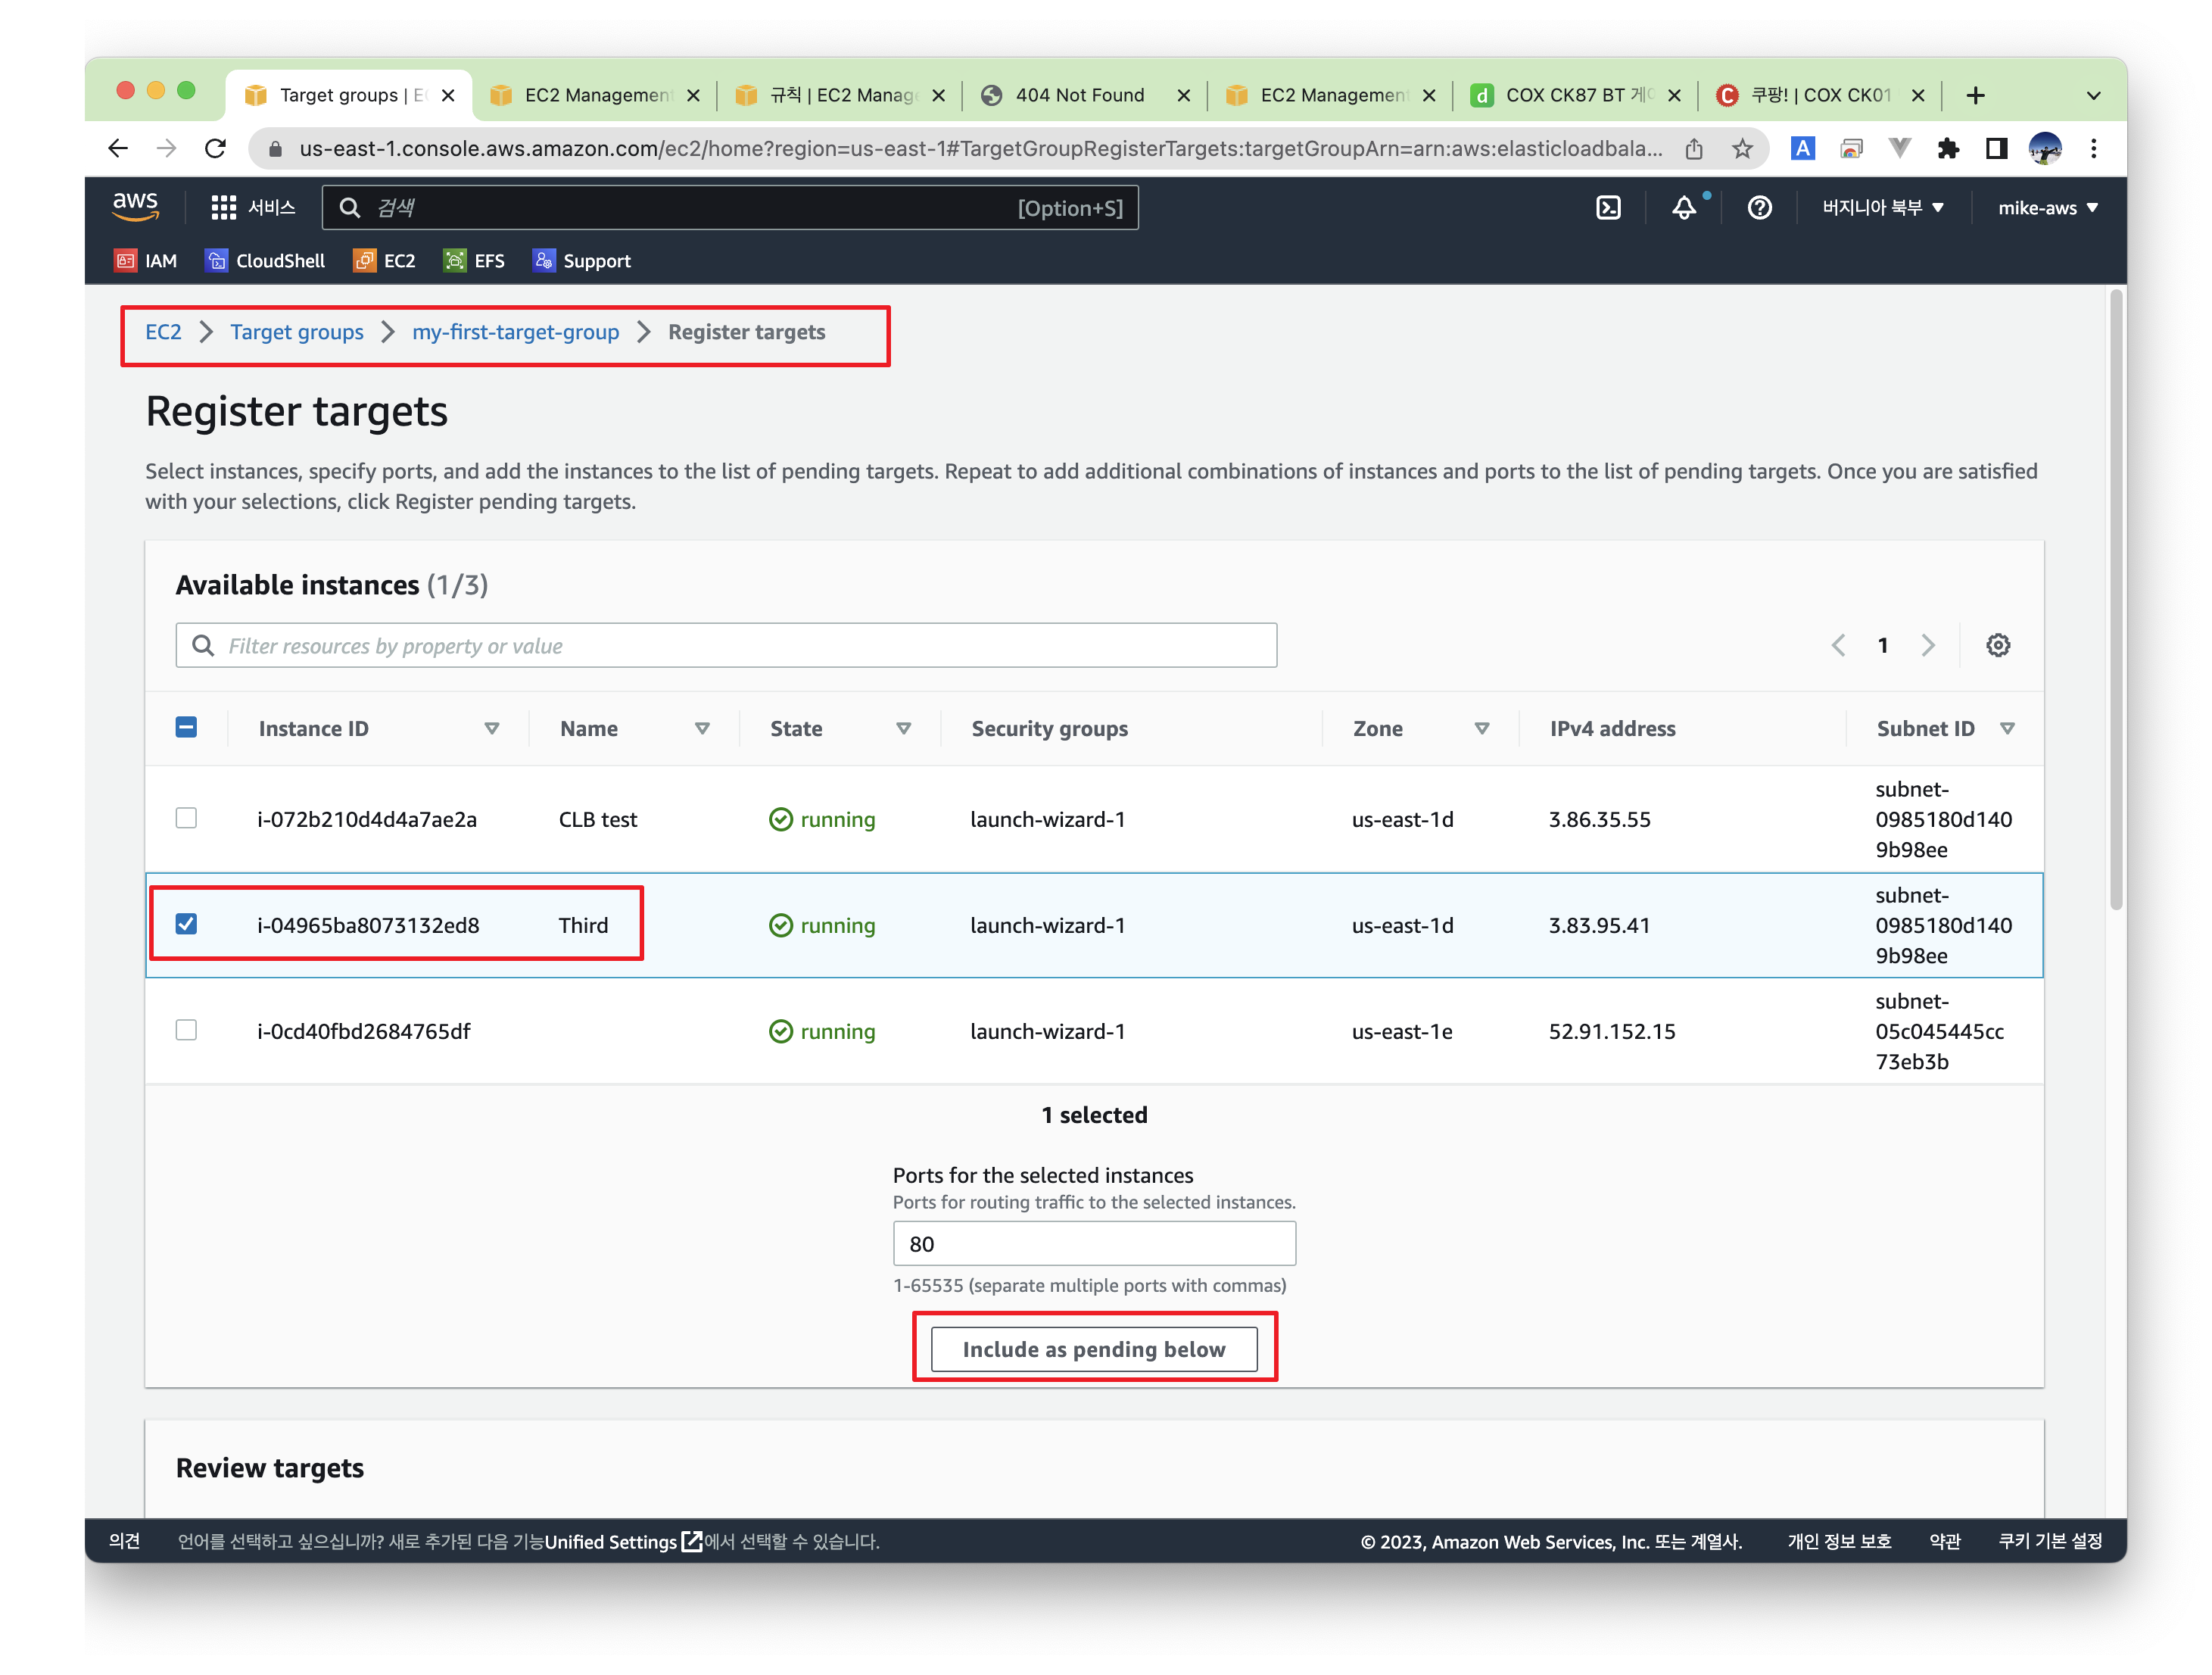Click the ports input field showing 80

pos(1093,1243)
